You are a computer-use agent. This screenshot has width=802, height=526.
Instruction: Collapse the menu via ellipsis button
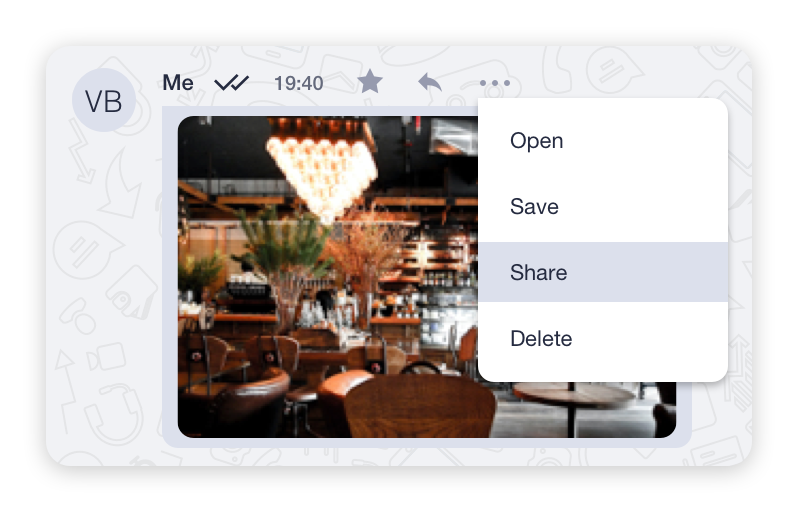click(495, 83)
